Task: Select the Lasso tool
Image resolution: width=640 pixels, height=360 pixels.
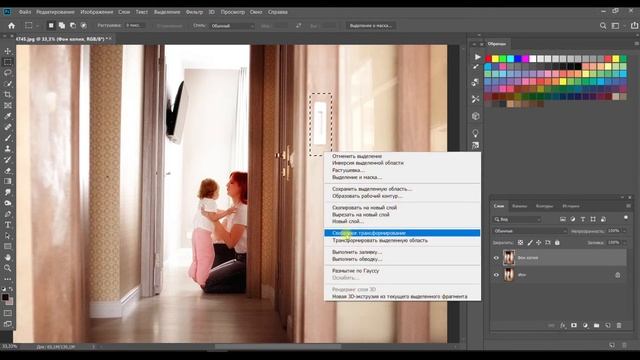Action: click(8, 73)
